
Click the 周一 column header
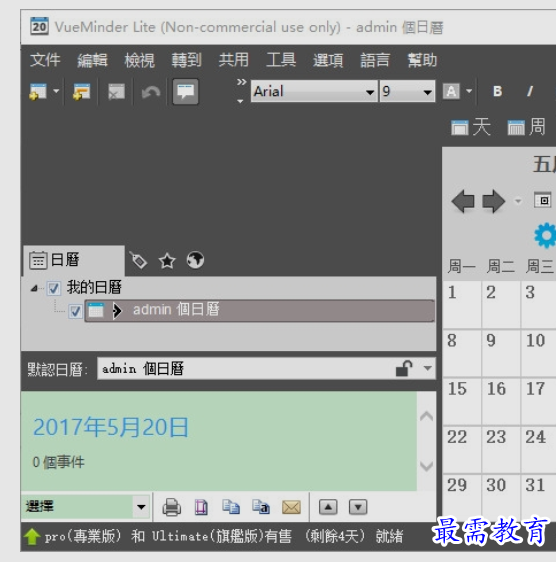pyautogui.click(x=461, y=267)
